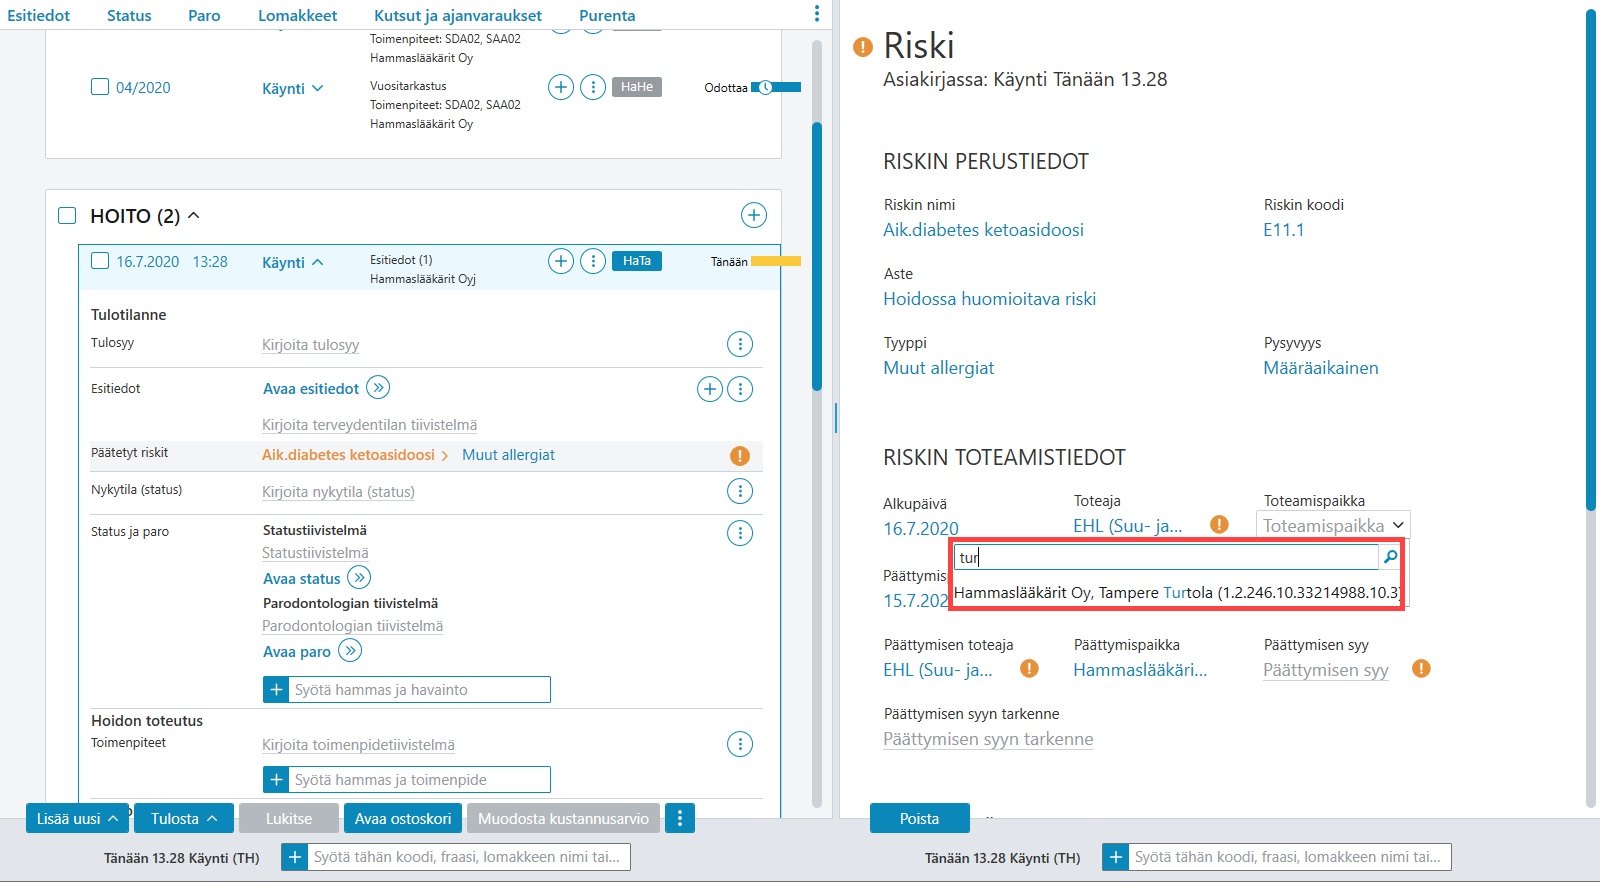Open vertical dots menu in top tab bar
The width and height of the screenshot is (1600, 882).
[817, 14]
